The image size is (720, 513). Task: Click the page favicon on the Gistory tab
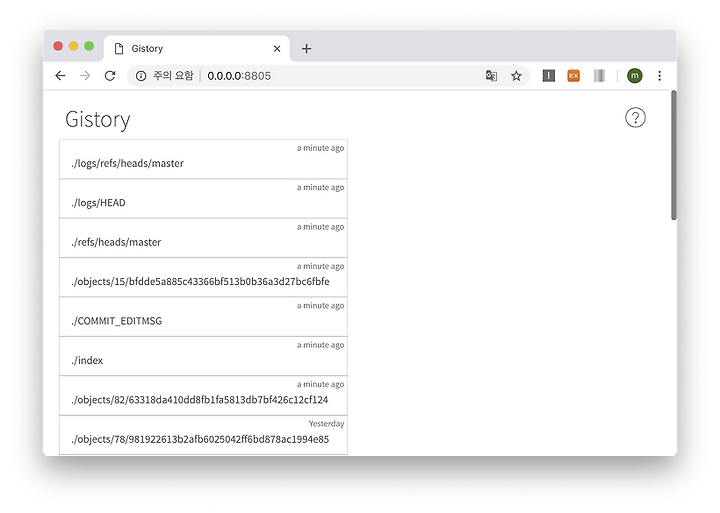119,49
